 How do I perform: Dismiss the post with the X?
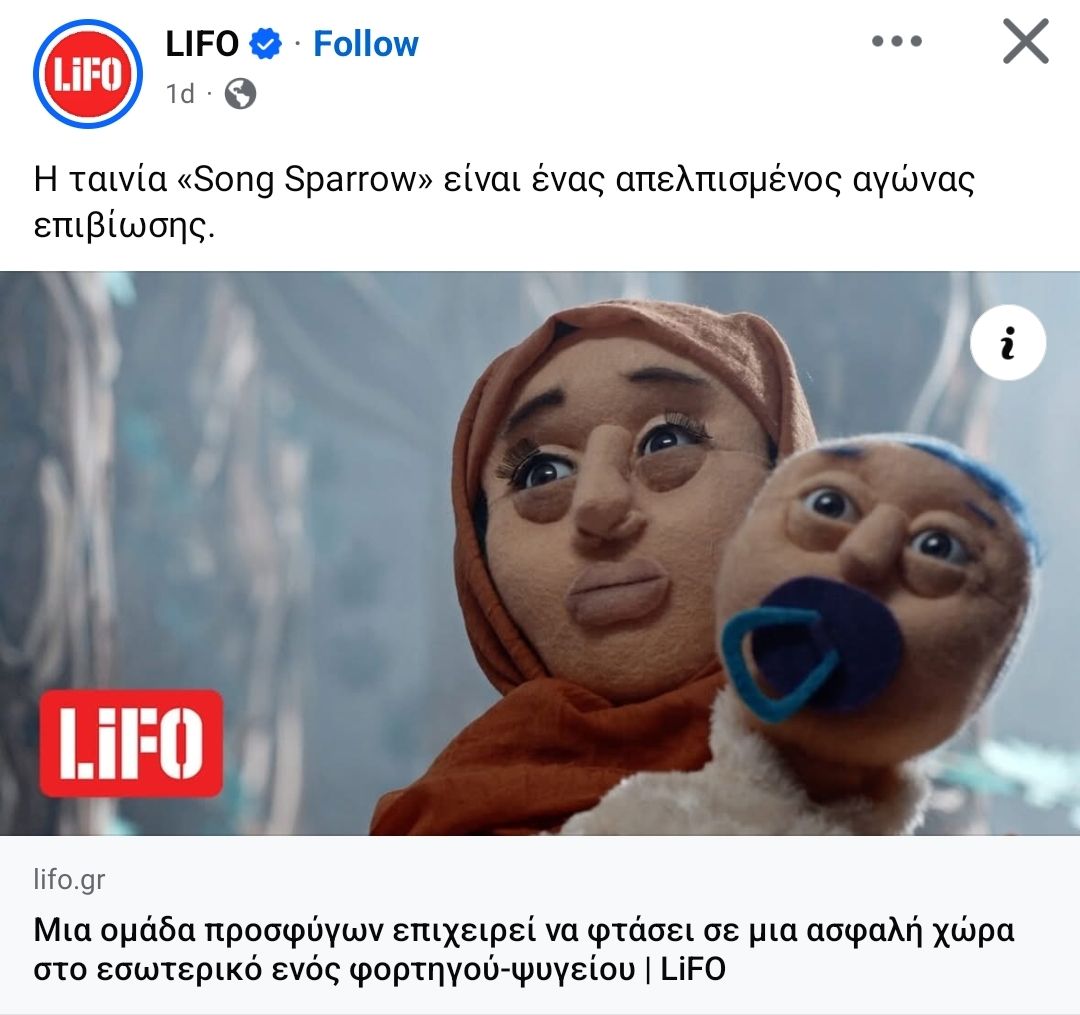coord(1026,41)
